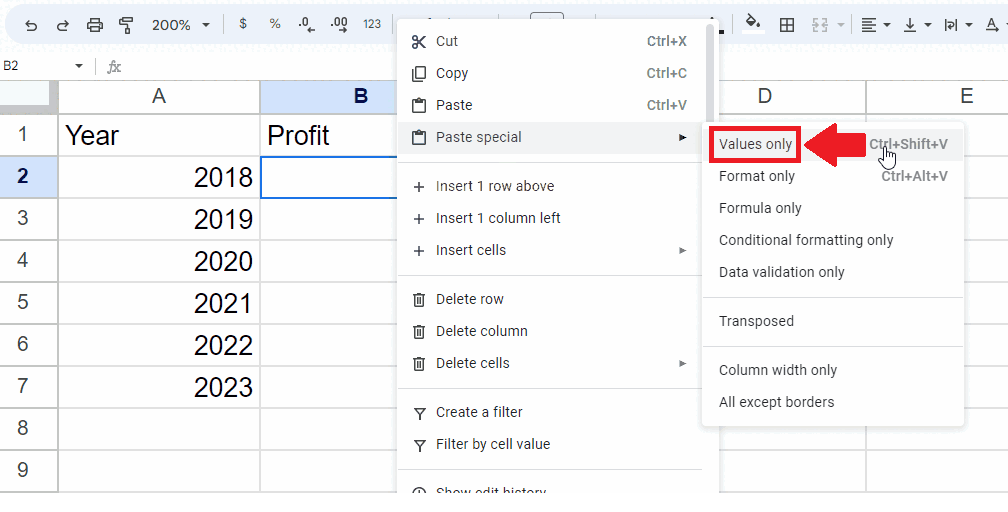Format as percent
Screen dimensions: 1008x512
[275, 24]
